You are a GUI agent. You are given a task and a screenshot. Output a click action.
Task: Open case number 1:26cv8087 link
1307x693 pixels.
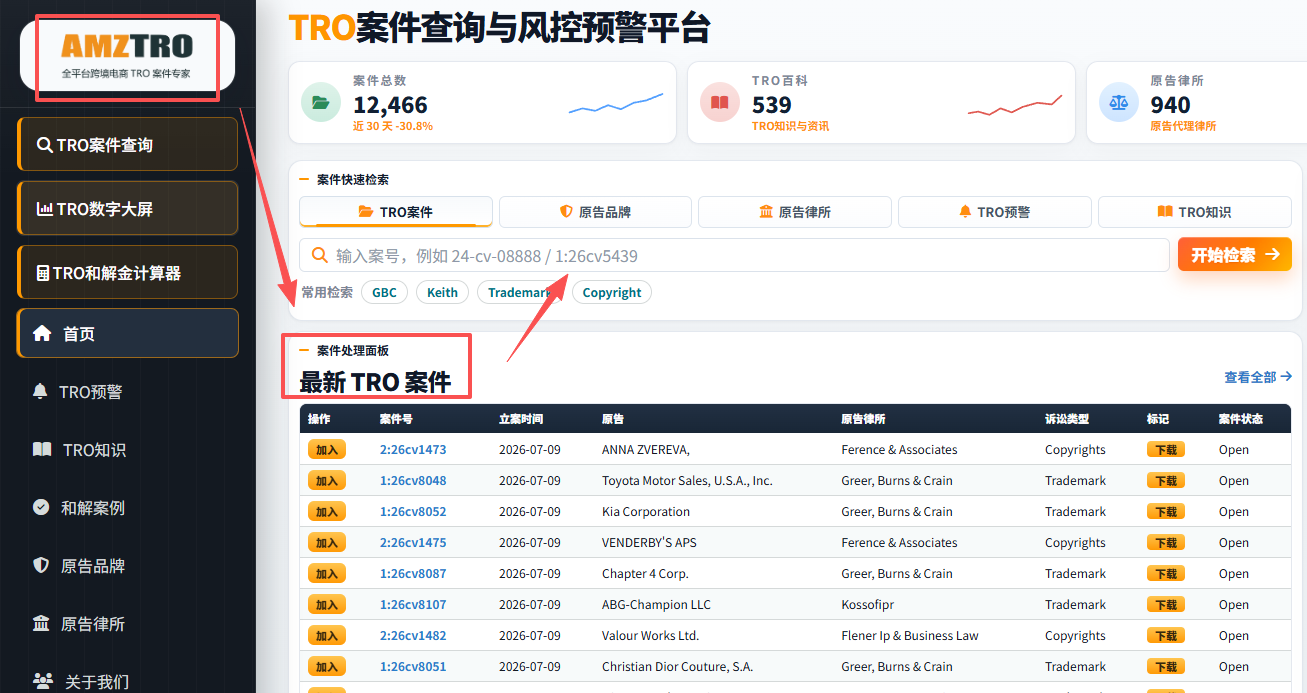point(413,574)
